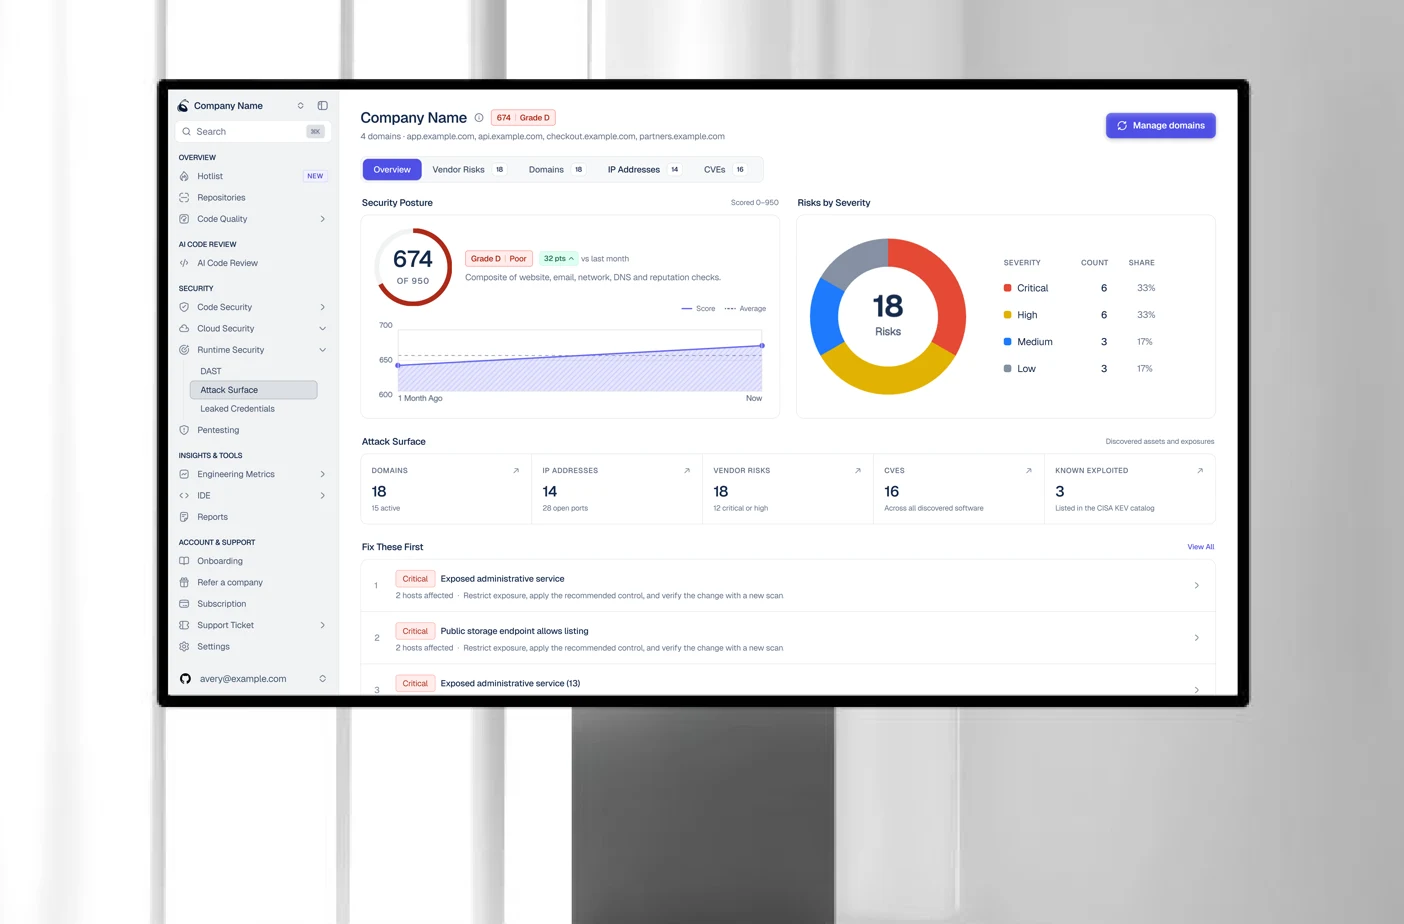Expand the Code Quality menu

coord(322,219)
